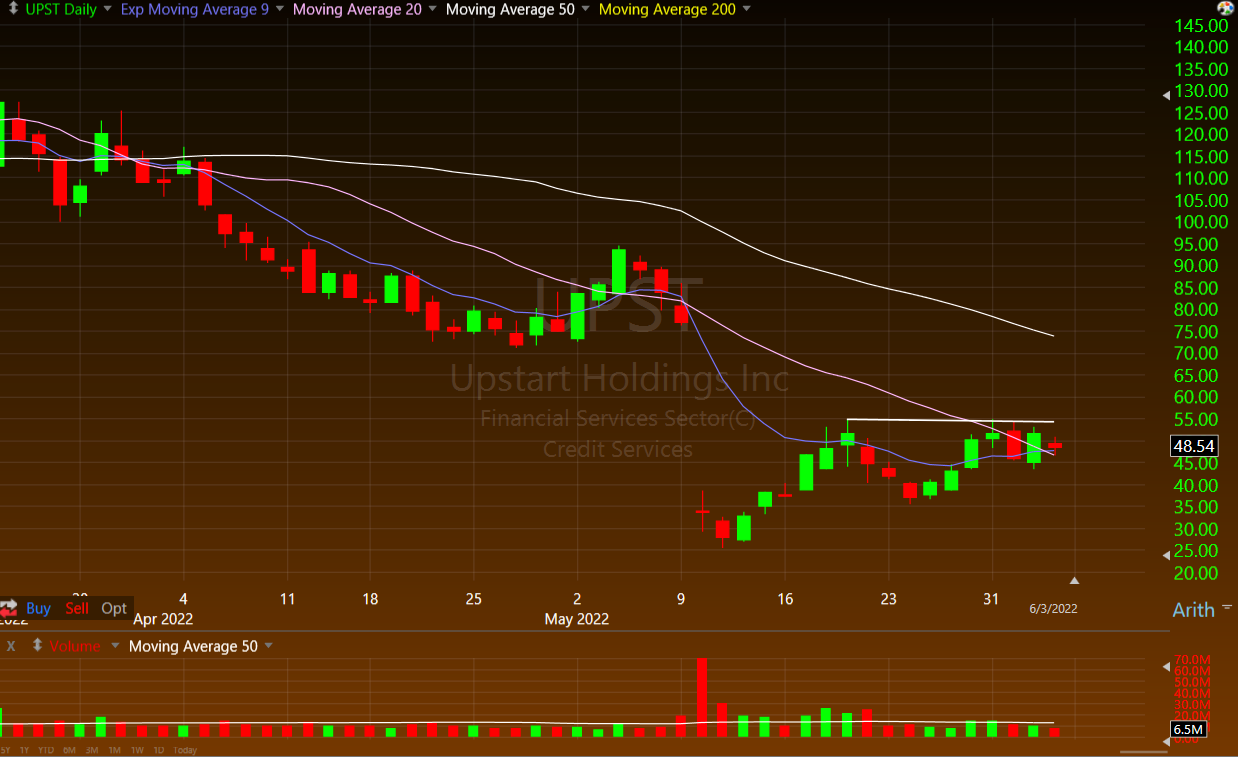Set time range to 5Y
This screenshot has width=1238, height=757.
(6, 750)
